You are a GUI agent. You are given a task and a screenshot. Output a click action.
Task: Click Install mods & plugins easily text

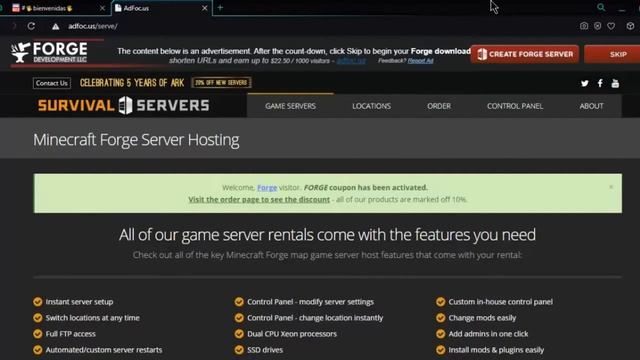coord(496,349)
